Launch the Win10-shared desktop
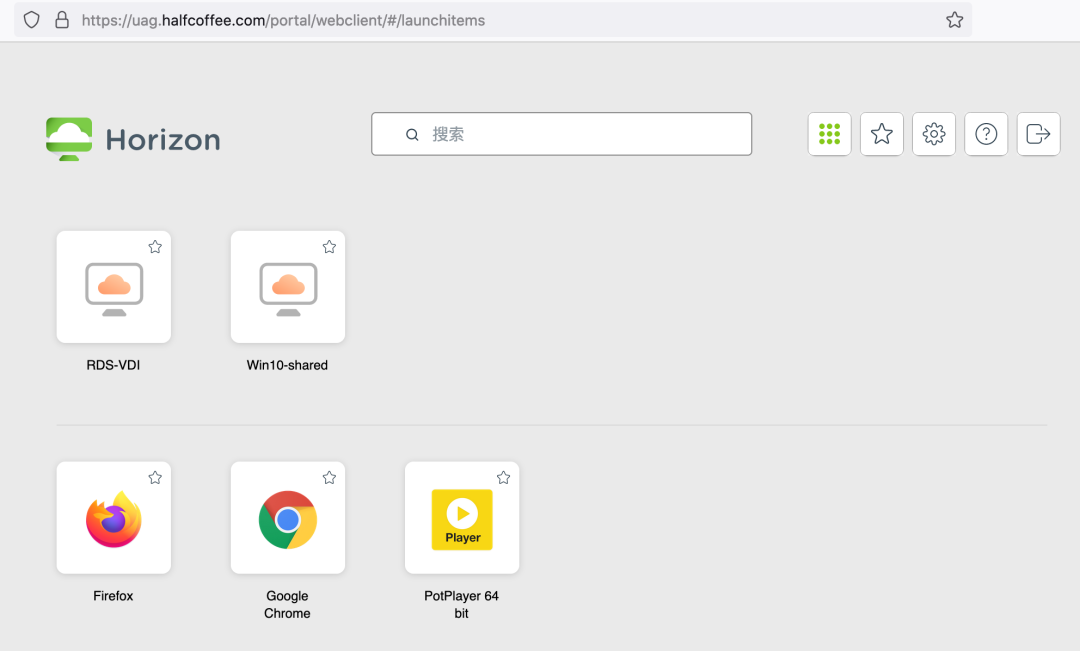Screen dimensions: 1080x651 (x=288, y=287)
